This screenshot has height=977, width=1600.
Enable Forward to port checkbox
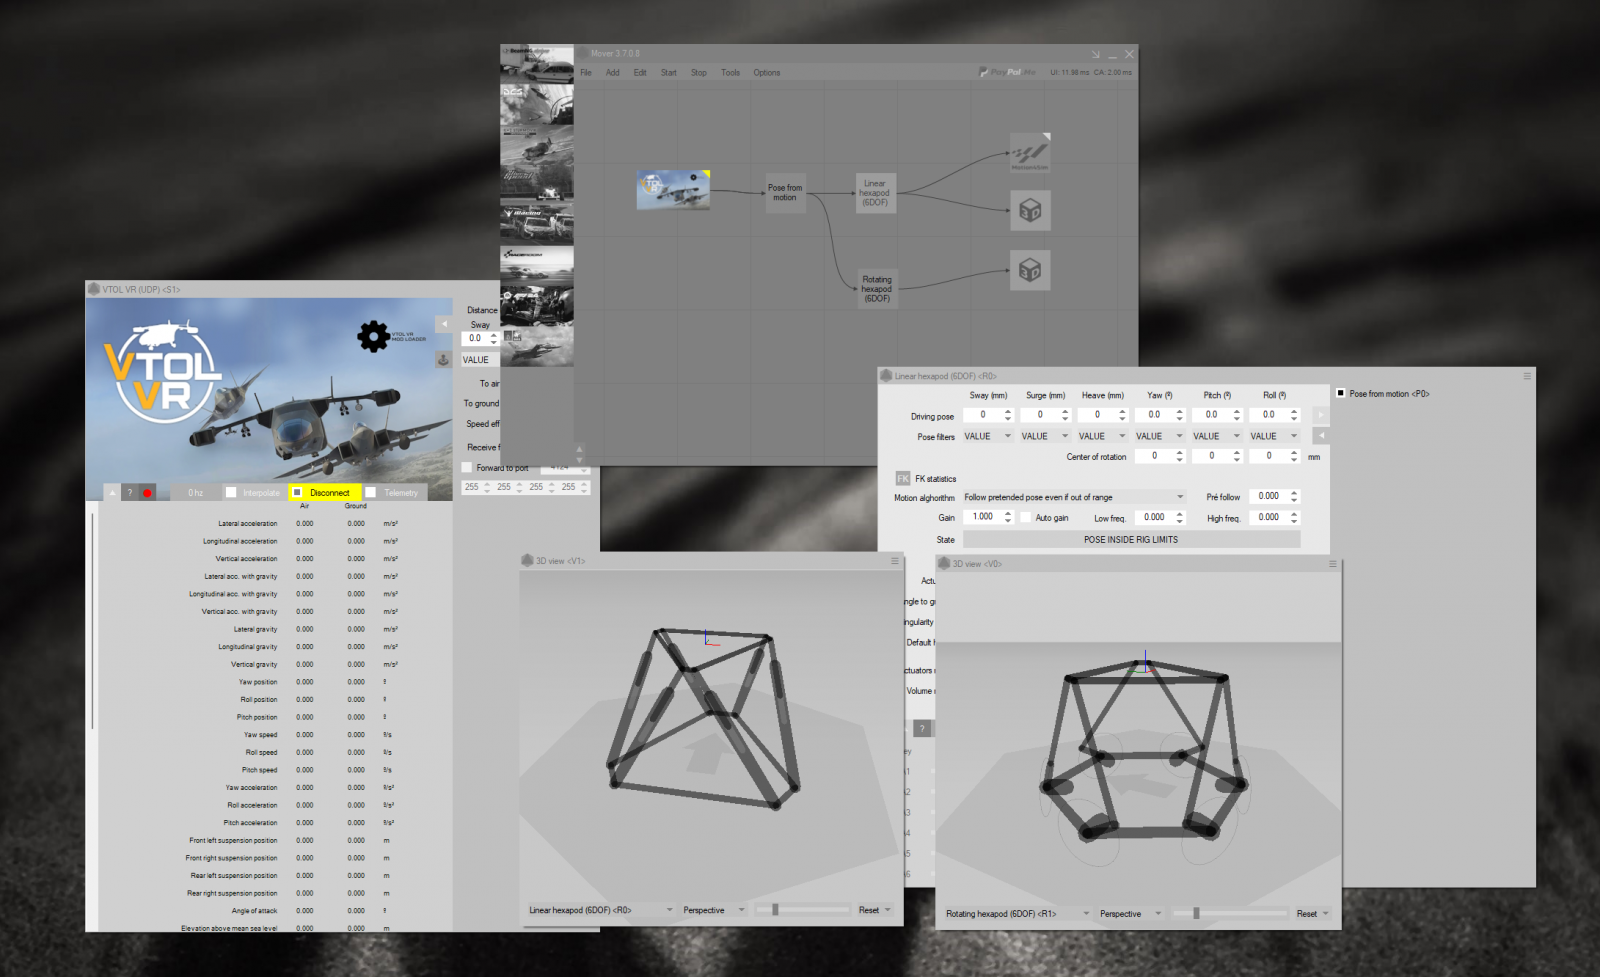(467, 467)
